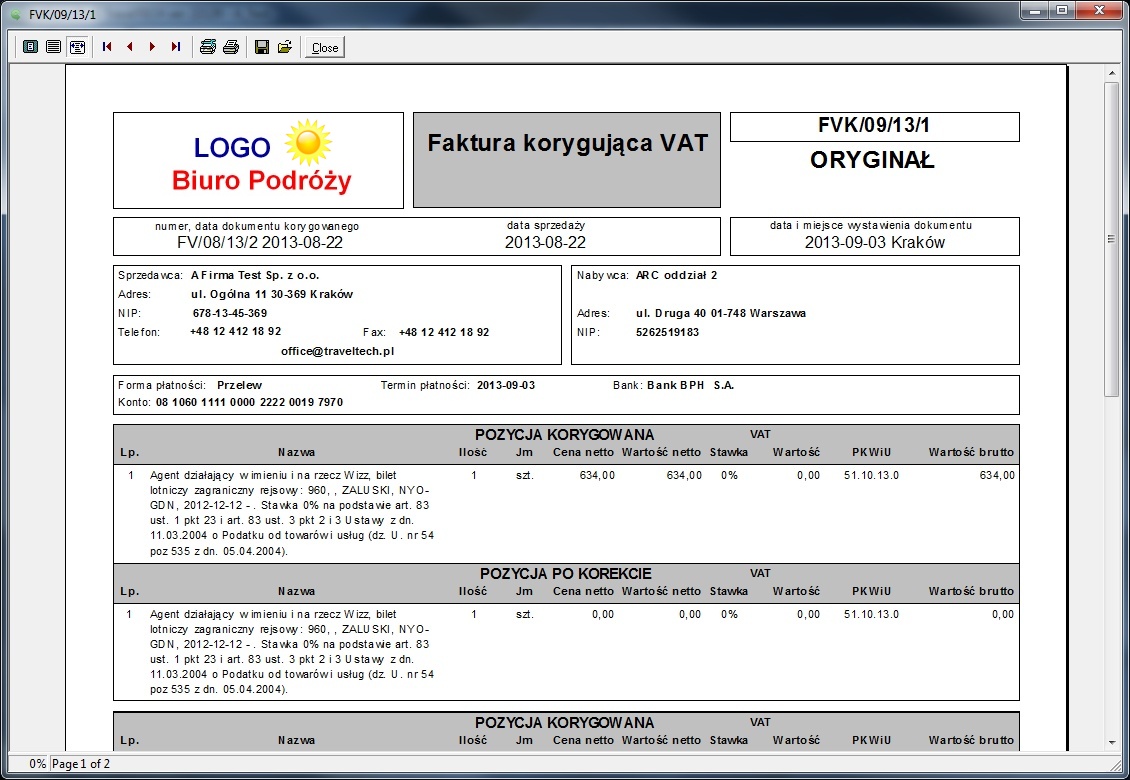
Task: Click the office@traveltech.pl email text
Action: 337,351
